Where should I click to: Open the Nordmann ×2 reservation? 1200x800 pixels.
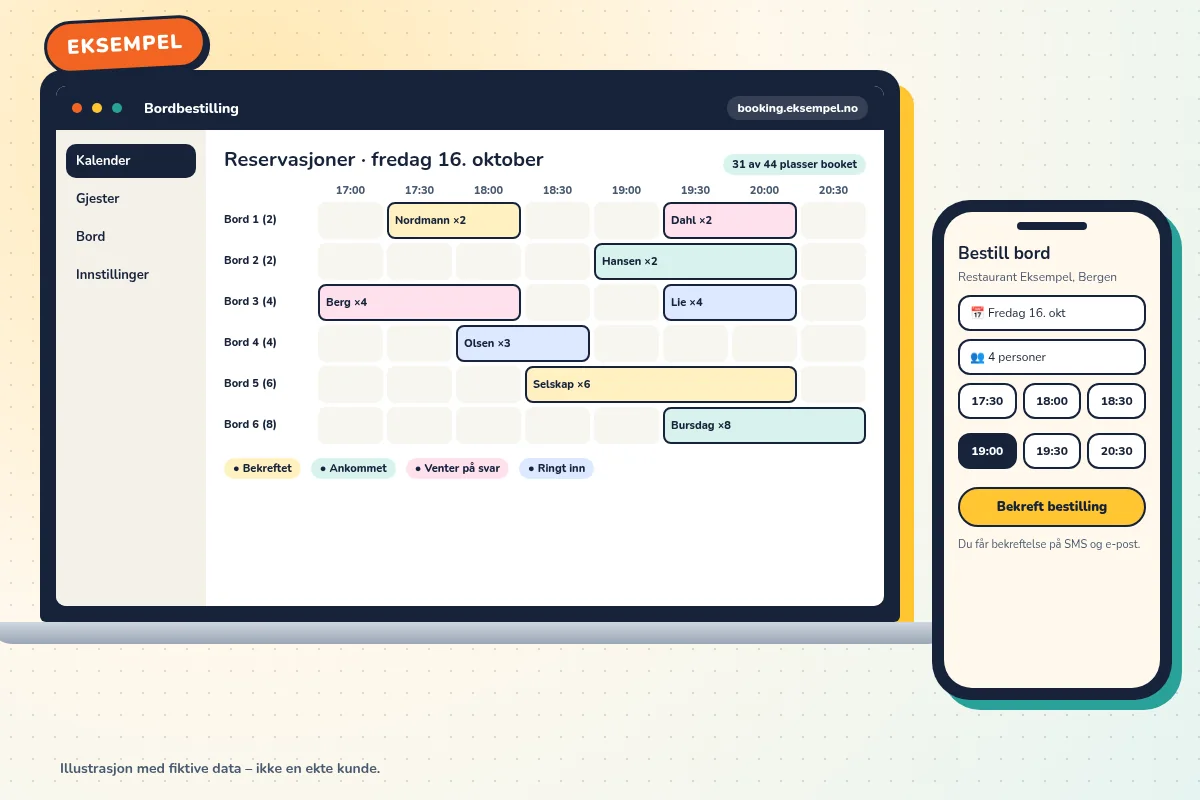(454, 220)
